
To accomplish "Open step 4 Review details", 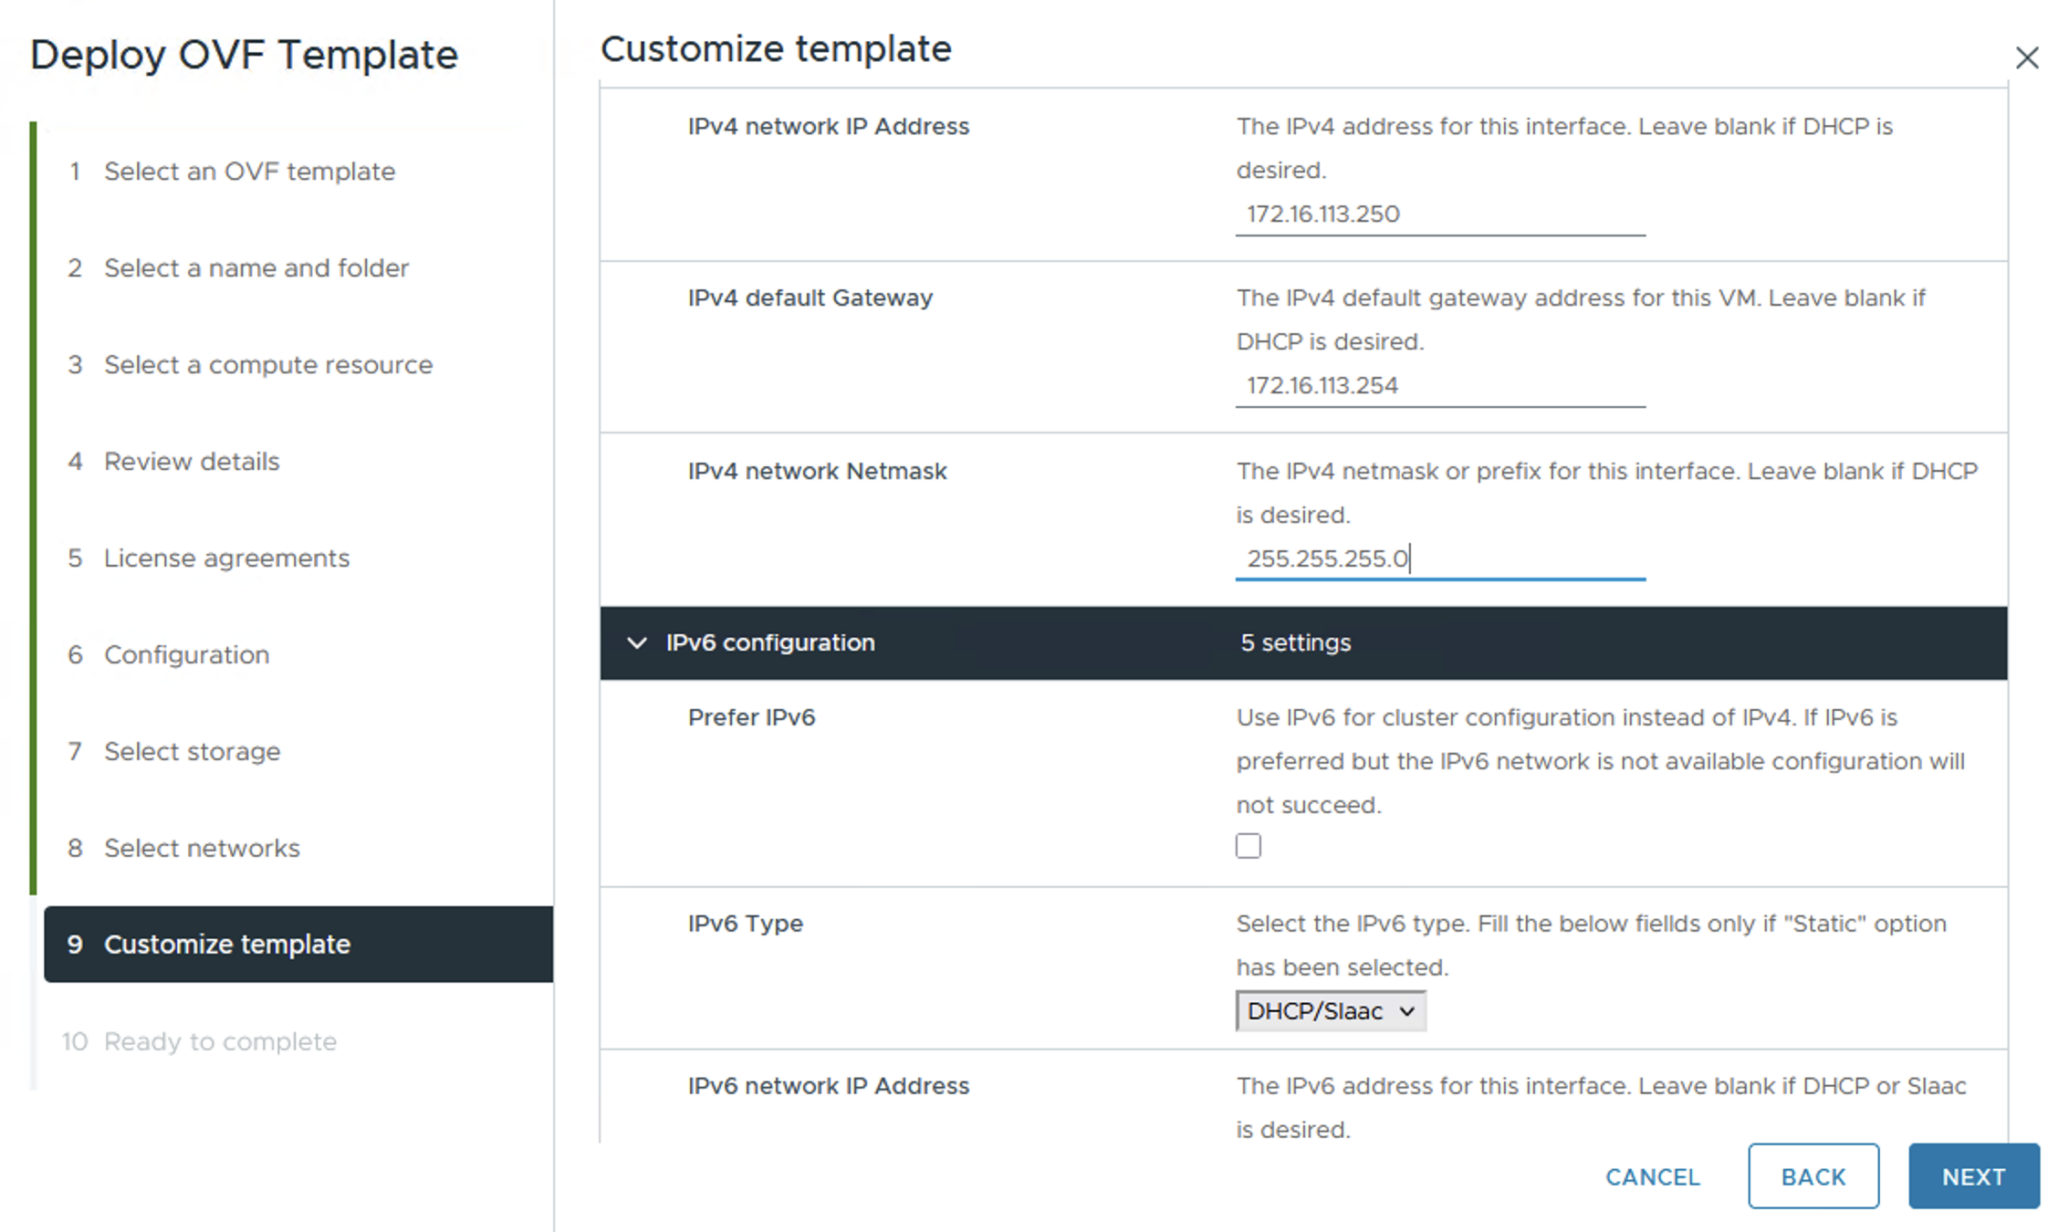I will [x=192, y=461].
